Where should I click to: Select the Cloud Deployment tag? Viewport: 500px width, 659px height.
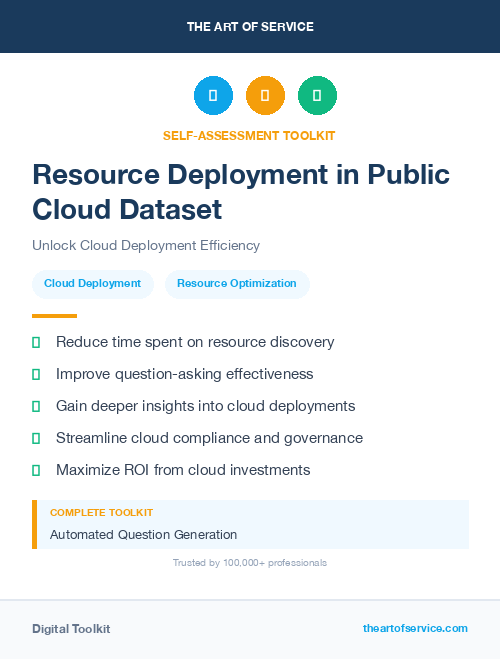point(93,284)
